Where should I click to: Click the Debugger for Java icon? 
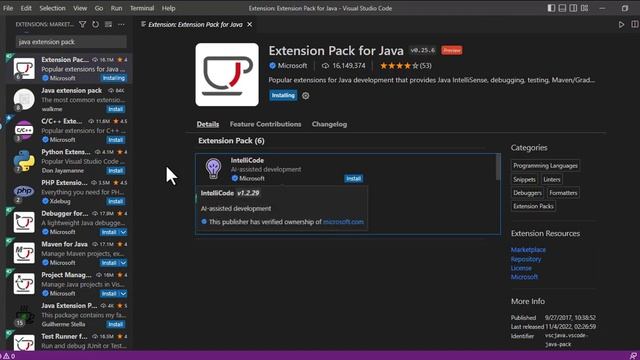[24, 222]
